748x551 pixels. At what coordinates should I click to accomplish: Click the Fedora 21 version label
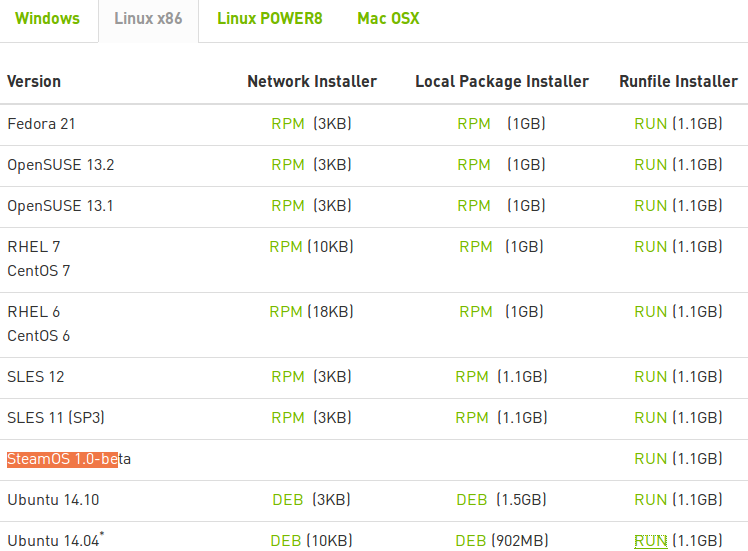pos(42,124)
